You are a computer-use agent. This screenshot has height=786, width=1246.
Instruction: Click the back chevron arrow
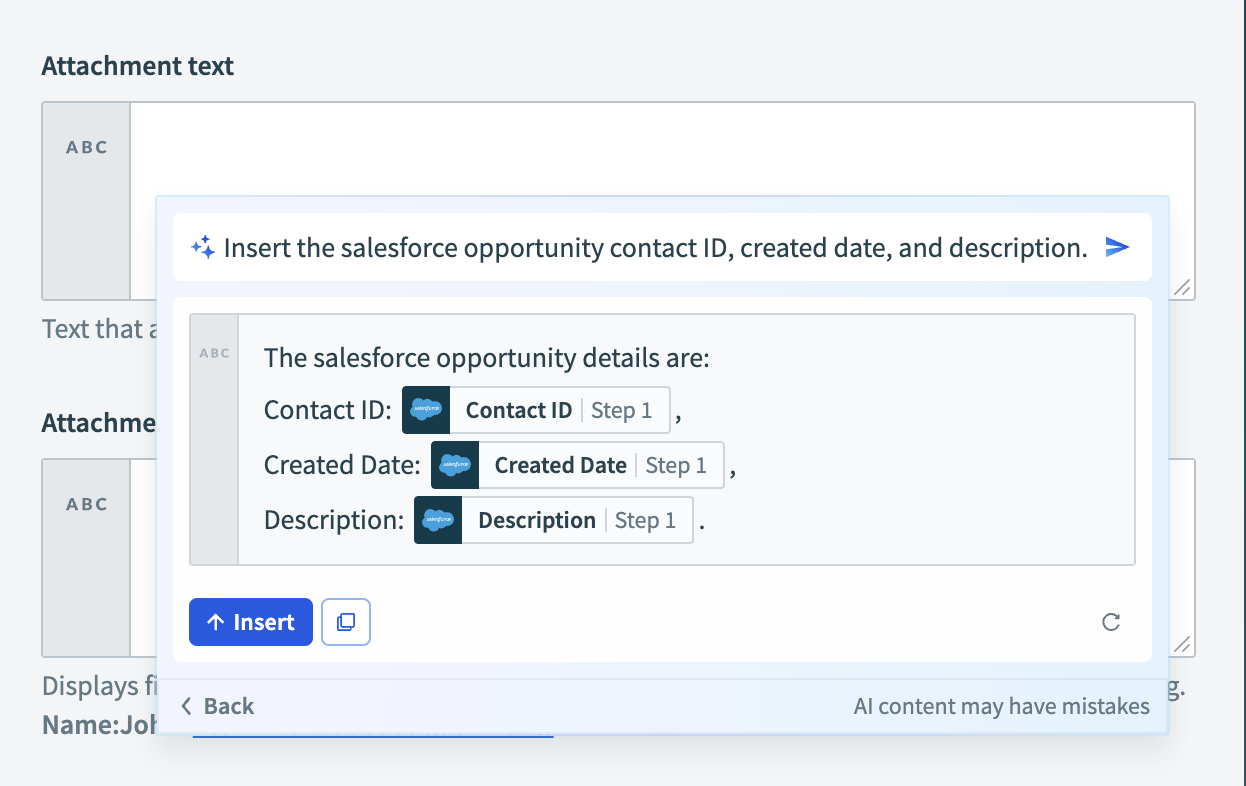186,705
